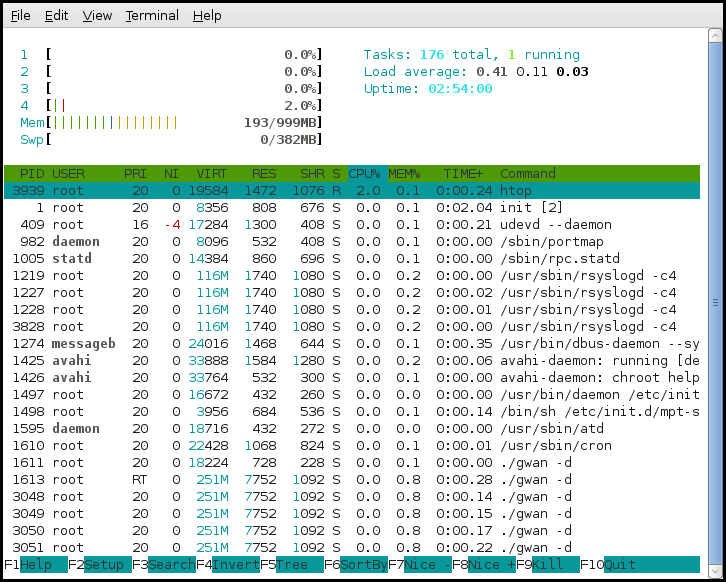
Task: Select gwan row with PID 1611
Action: (352, 463)
